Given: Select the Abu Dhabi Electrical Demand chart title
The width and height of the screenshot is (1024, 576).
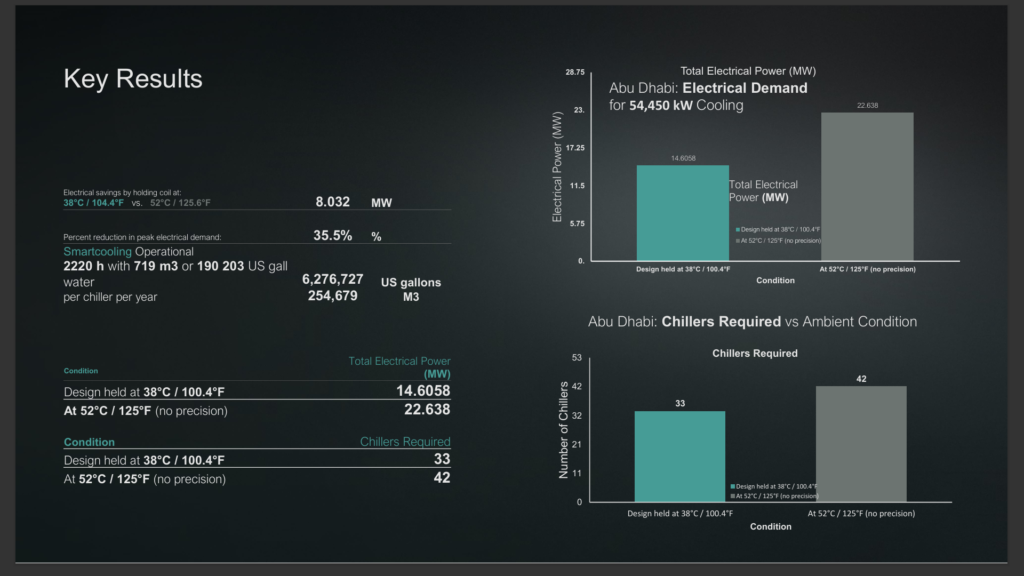Looking at the screenshot, I should [709, 96].
